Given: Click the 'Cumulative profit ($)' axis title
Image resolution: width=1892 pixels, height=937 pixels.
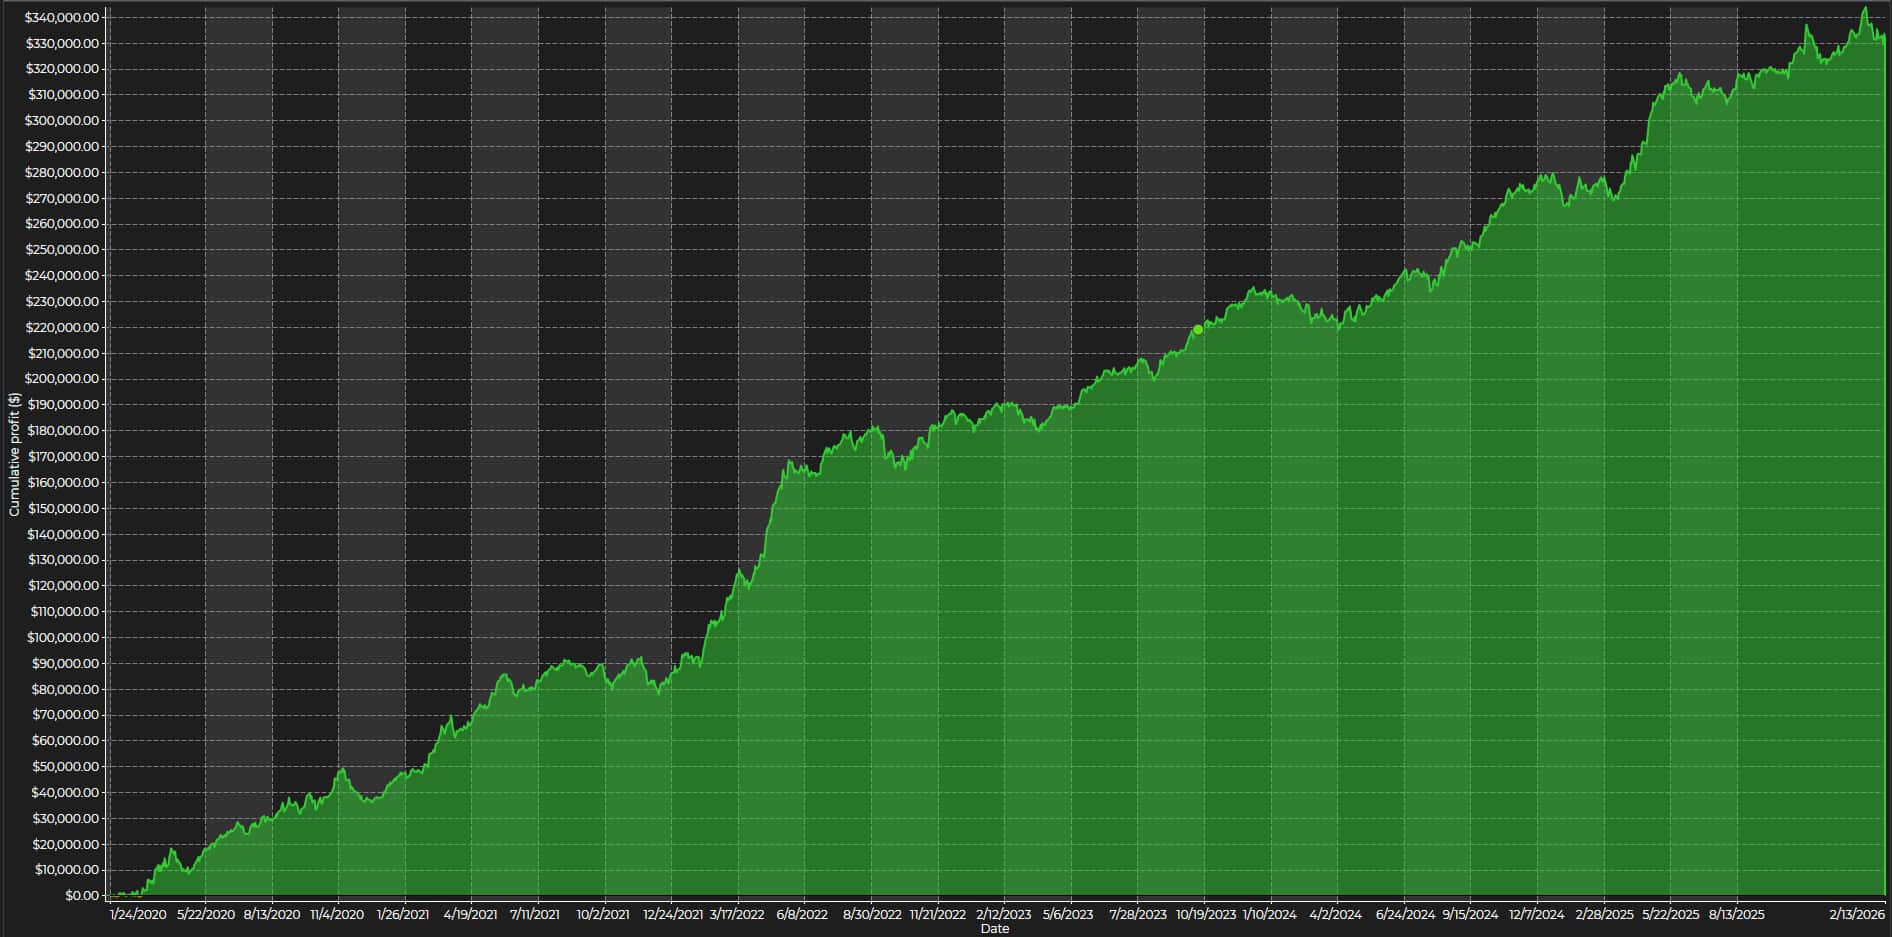Looking at the screenshot, I should (14, 454).
